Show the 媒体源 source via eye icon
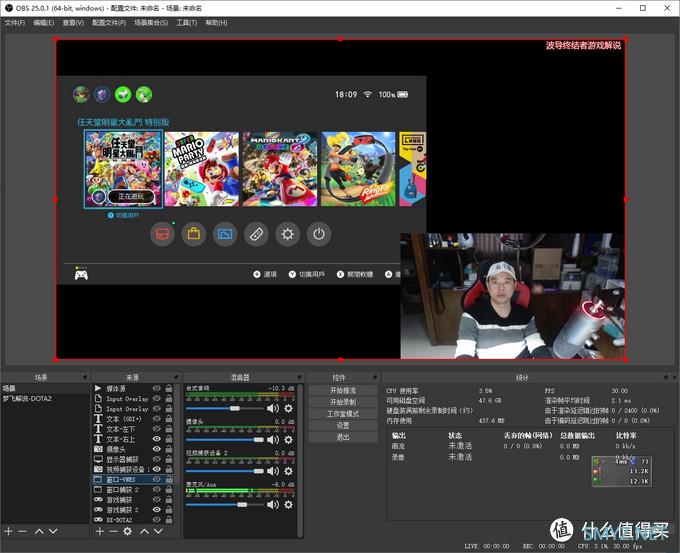 [157, 388]
